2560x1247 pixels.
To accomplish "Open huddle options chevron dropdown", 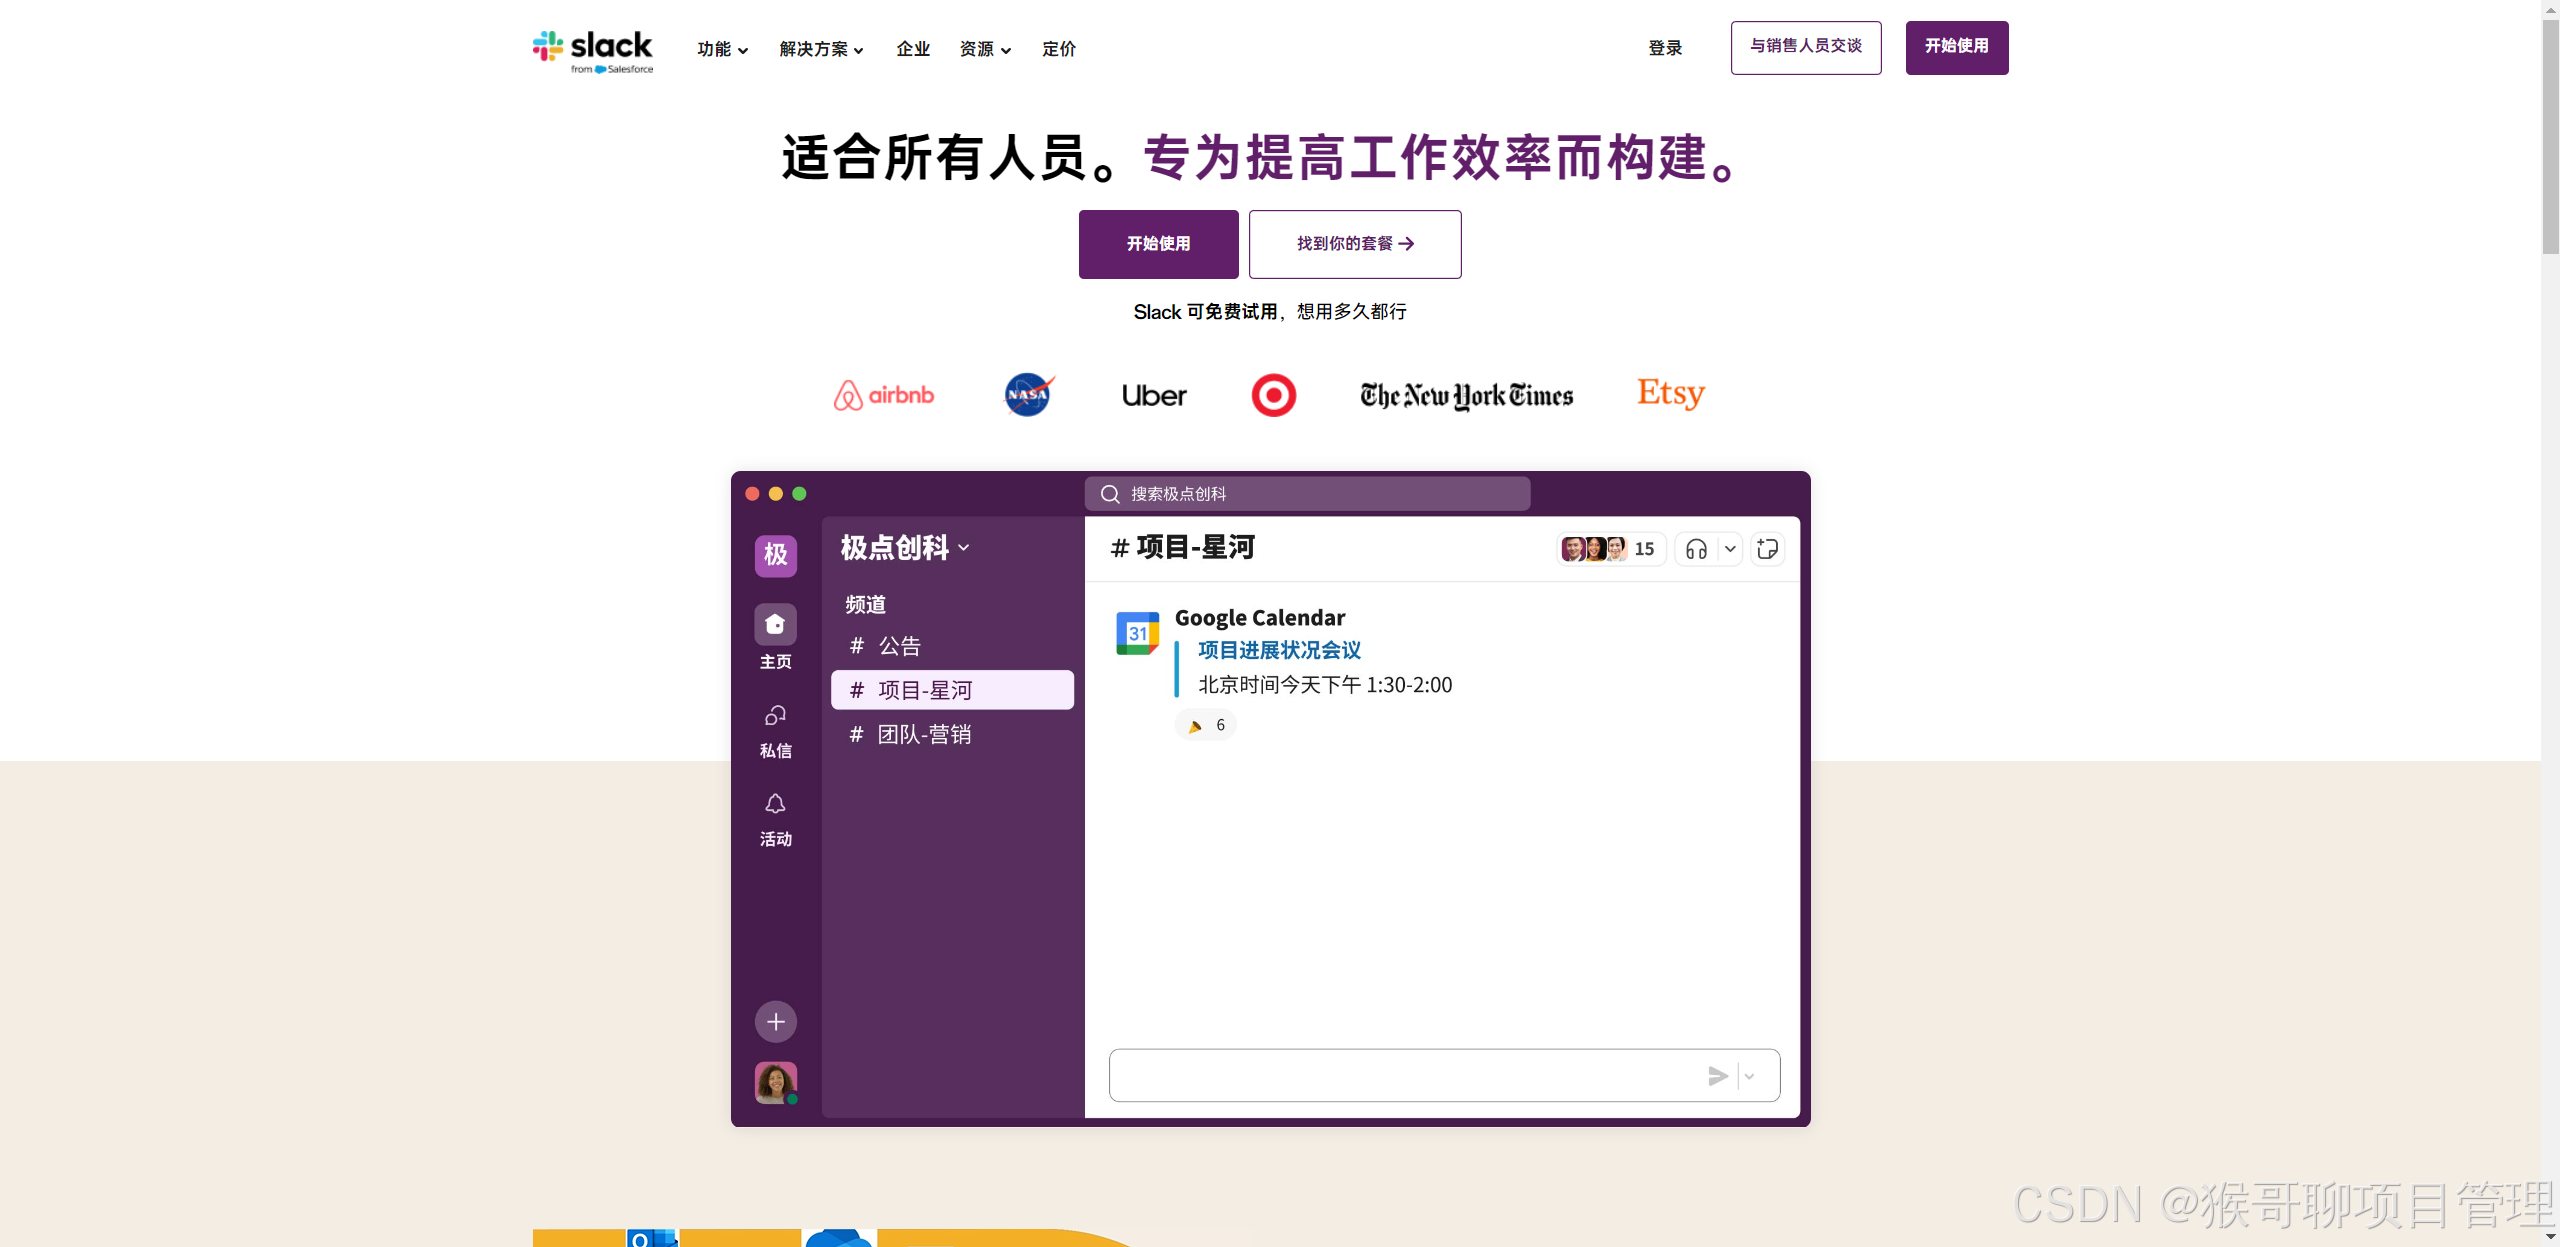I will 1730,549.
